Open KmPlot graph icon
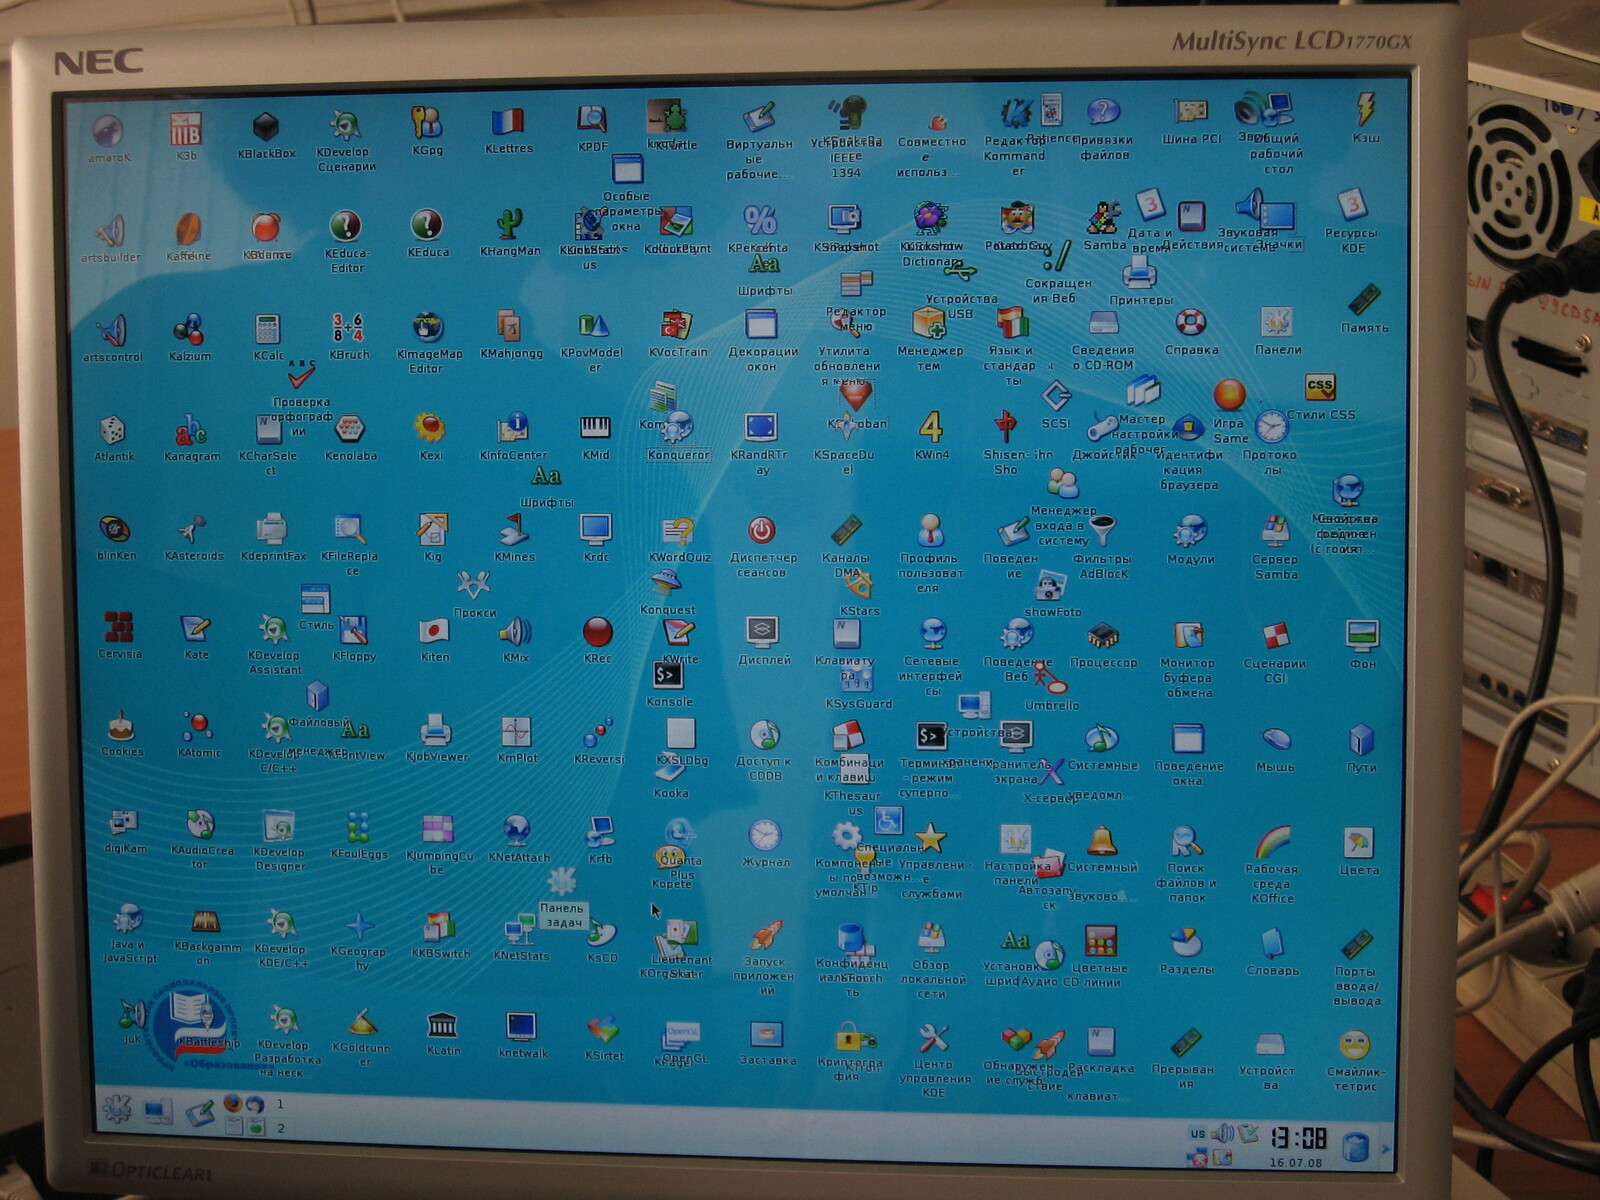 click(x=516, y=731)
